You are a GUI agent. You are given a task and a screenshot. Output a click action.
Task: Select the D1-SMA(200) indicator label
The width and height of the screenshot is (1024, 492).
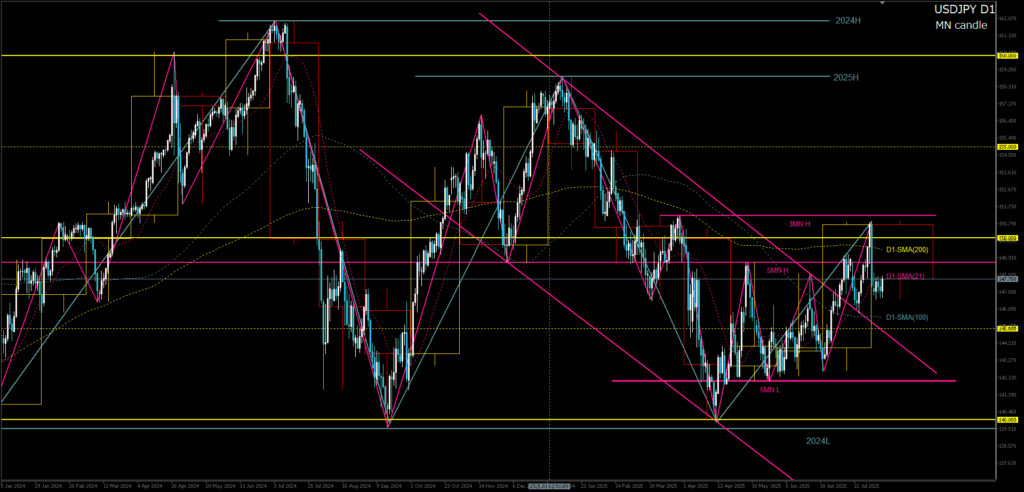tap(908, 248)
